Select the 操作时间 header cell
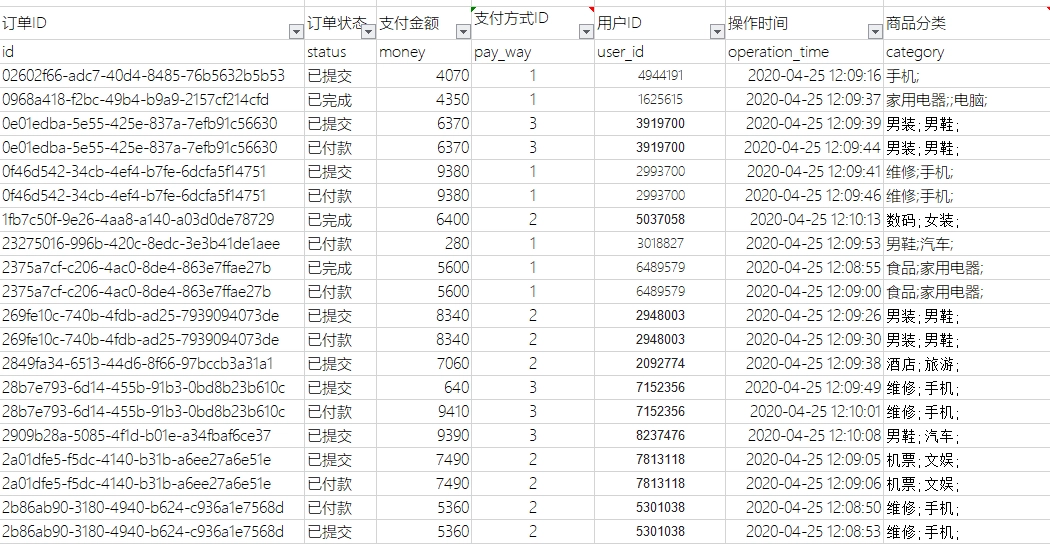1050x544 pixels. click(x=805, y=23)
